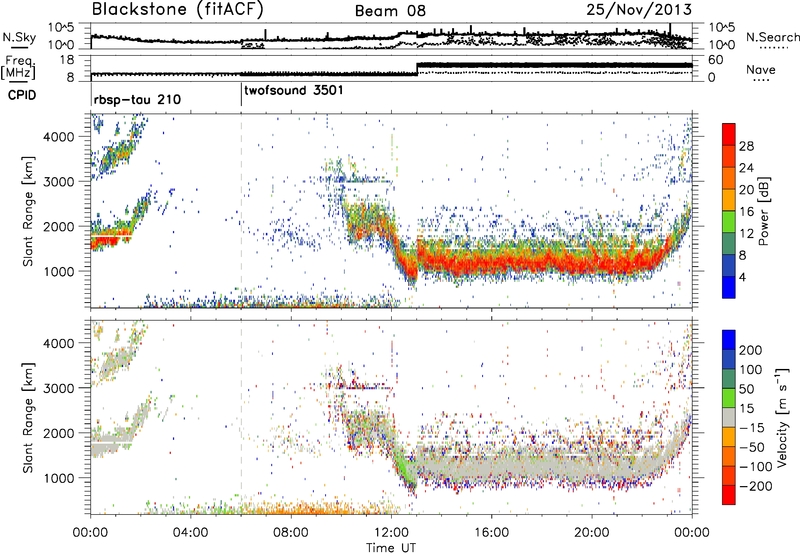Viewport: 800px width, 554px height.
Task: Click the "twofsound 3501" control program label
Action: [294, 91]
